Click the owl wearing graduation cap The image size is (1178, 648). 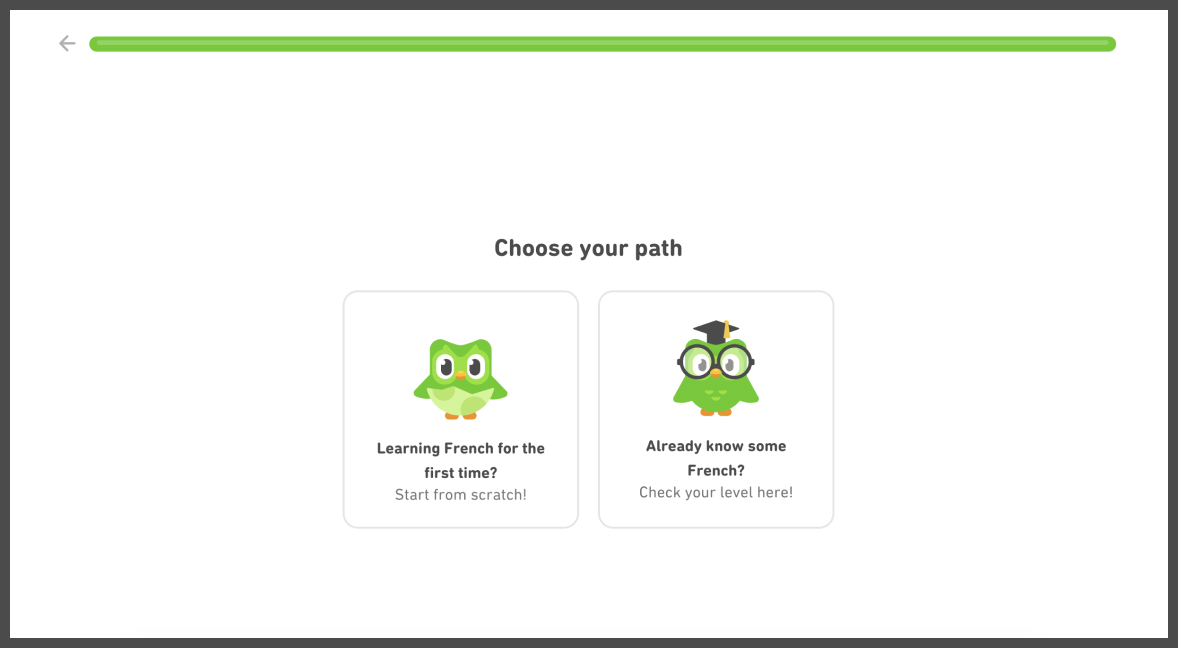[x=716, y=368]
